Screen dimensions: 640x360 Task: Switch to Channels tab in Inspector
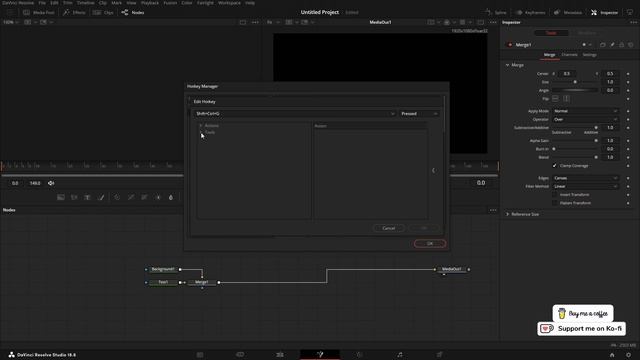click(569, 55)
